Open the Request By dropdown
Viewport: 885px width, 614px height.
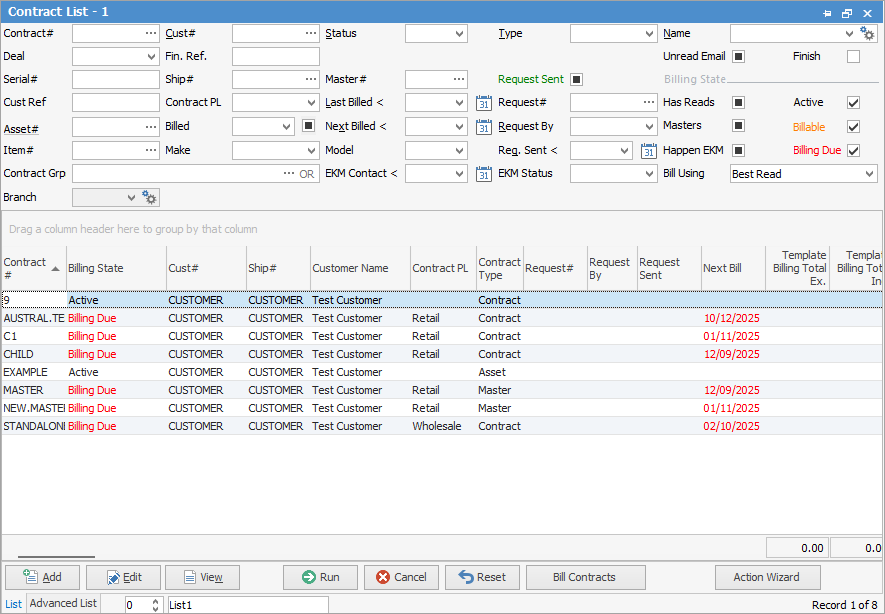(649, 127)
